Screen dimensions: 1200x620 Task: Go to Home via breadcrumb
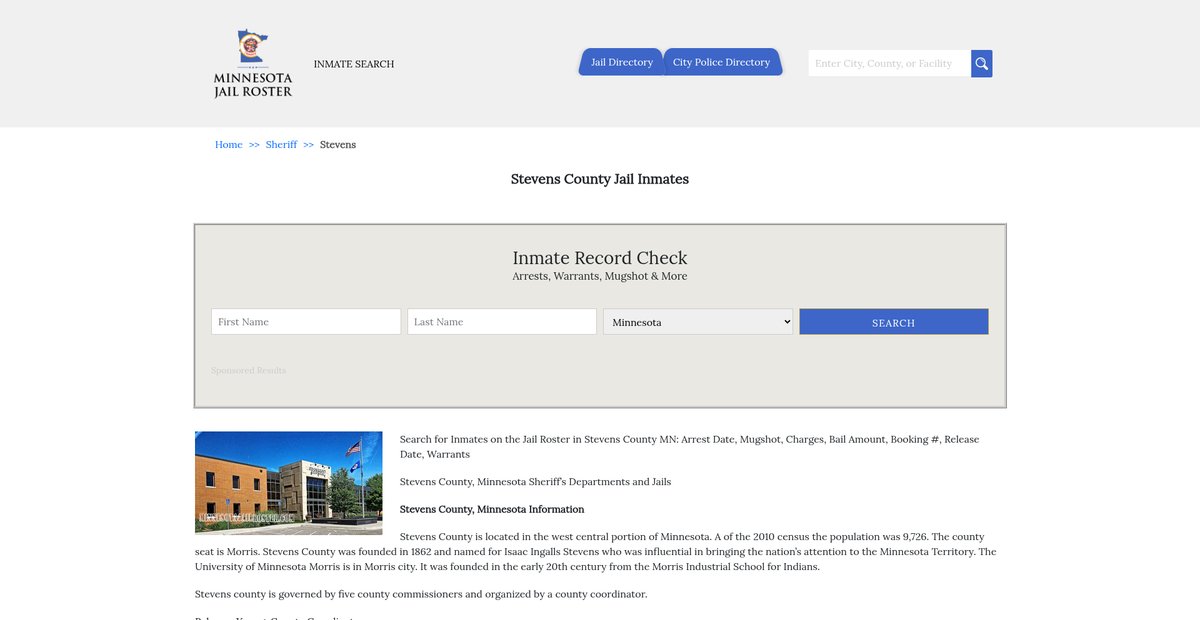[x=229, y=145]
